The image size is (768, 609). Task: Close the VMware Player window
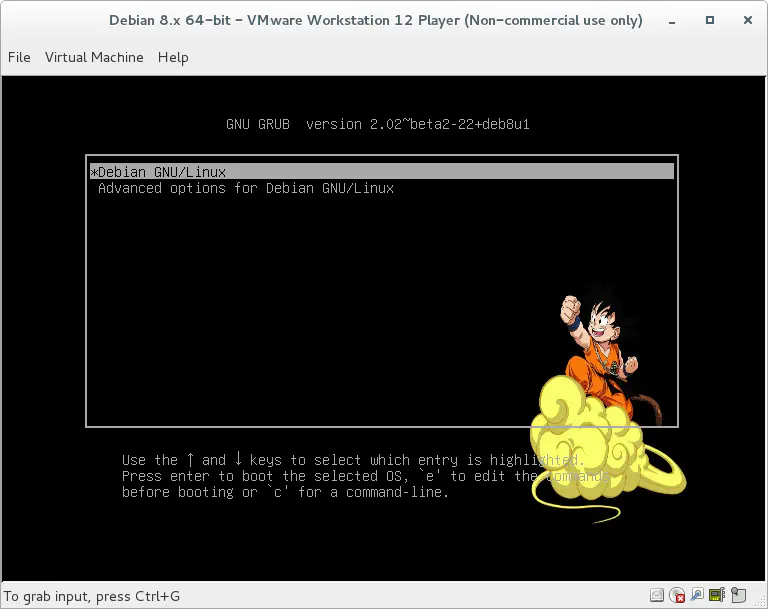747,20
